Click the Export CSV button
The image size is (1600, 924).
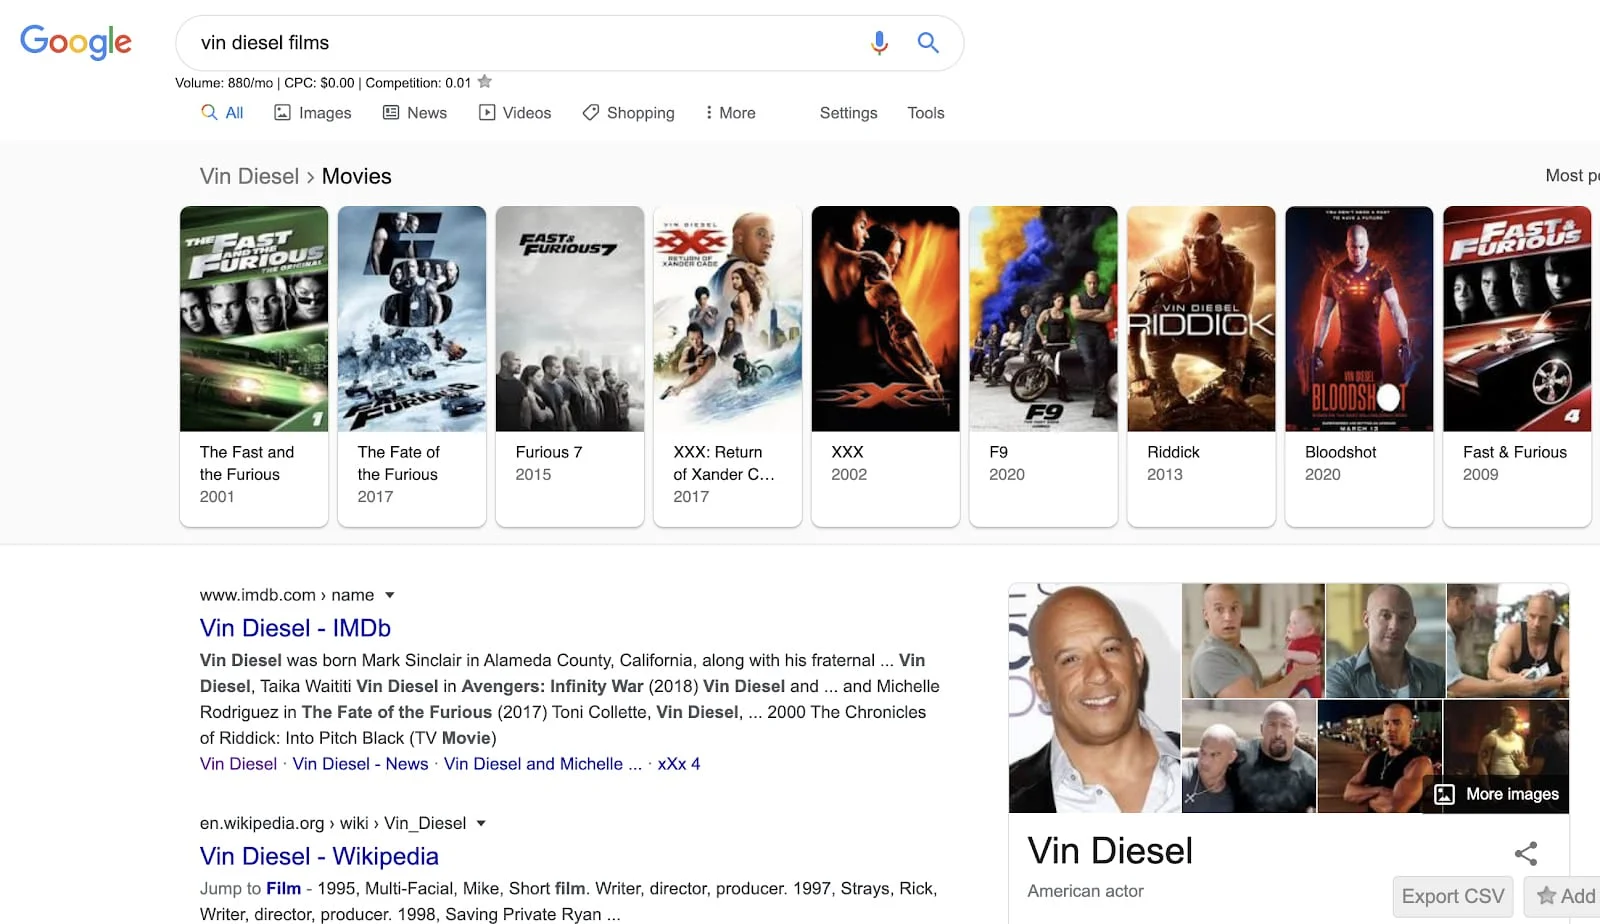(x=1453, y=896)
